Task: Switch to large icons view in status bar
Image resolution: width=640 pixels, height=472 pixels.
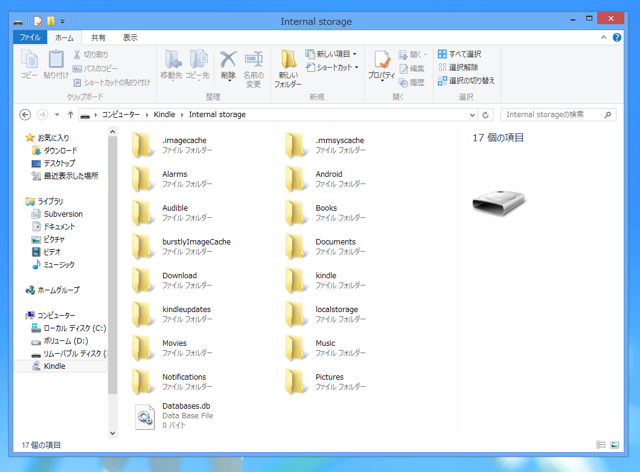Action: [x=615, y=445]
